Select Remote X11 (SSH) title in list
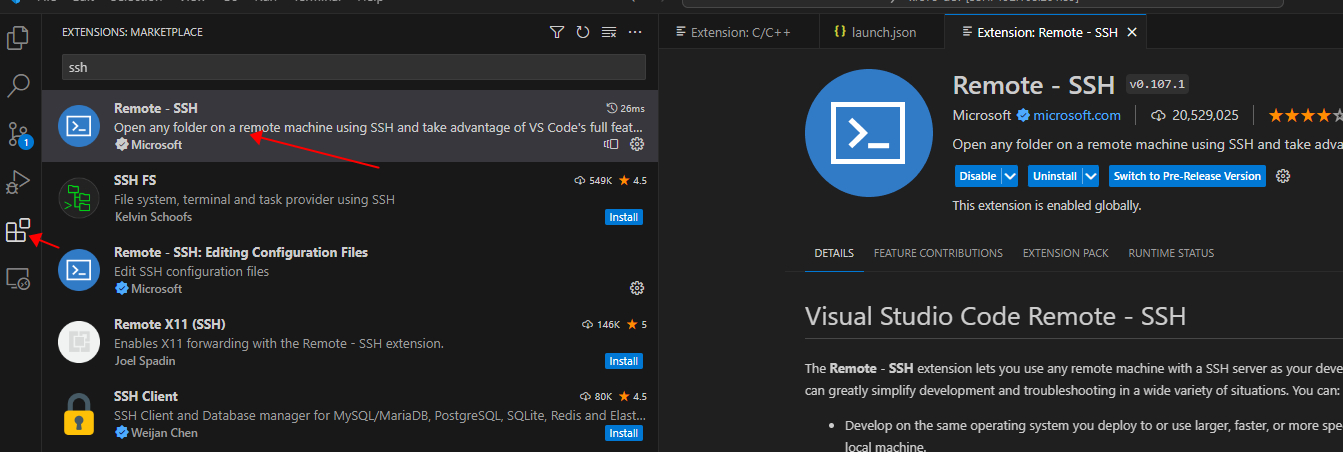Screen dimensions: 1343x452 (x=170, y=324)
